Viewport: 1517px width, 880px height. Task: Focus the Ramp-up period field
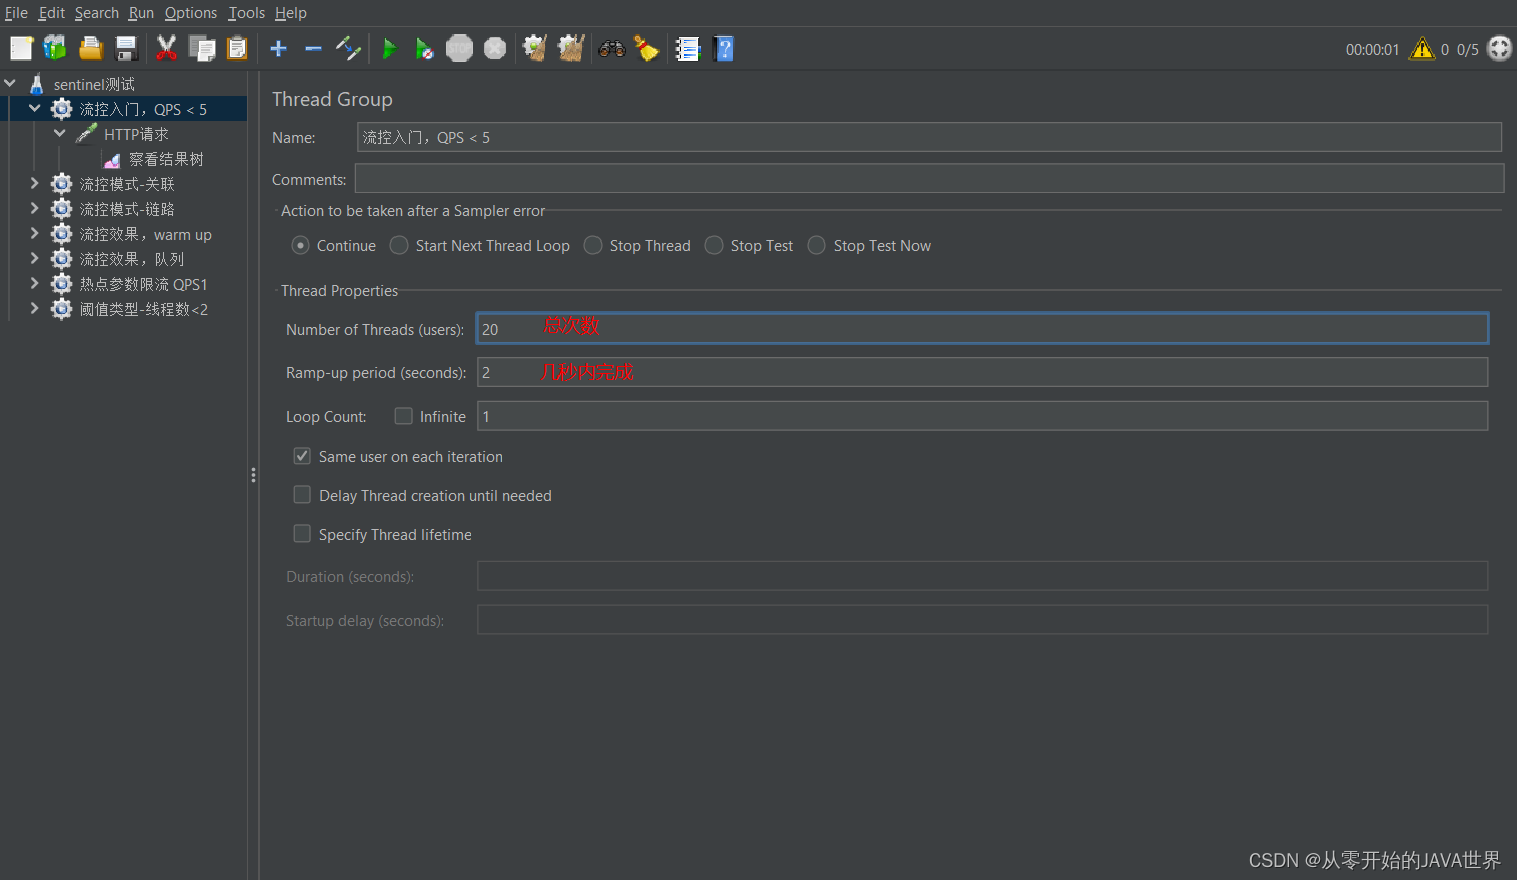[x=982, y=372]
